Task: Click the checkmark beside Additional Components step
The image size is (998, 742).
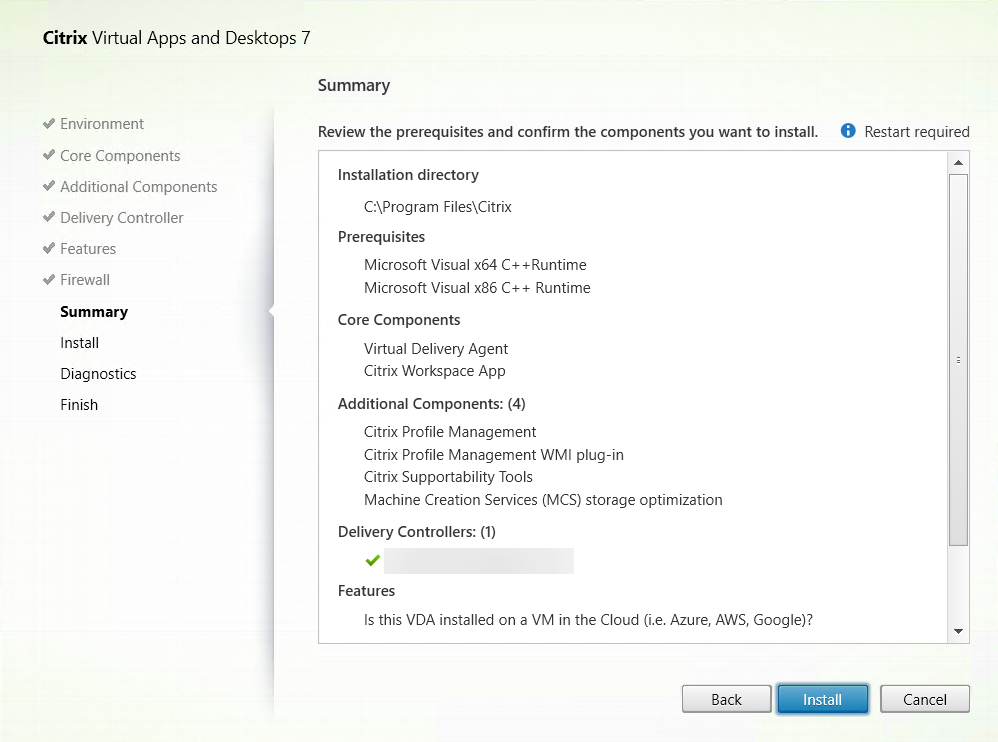Action: tap(49, 186)
